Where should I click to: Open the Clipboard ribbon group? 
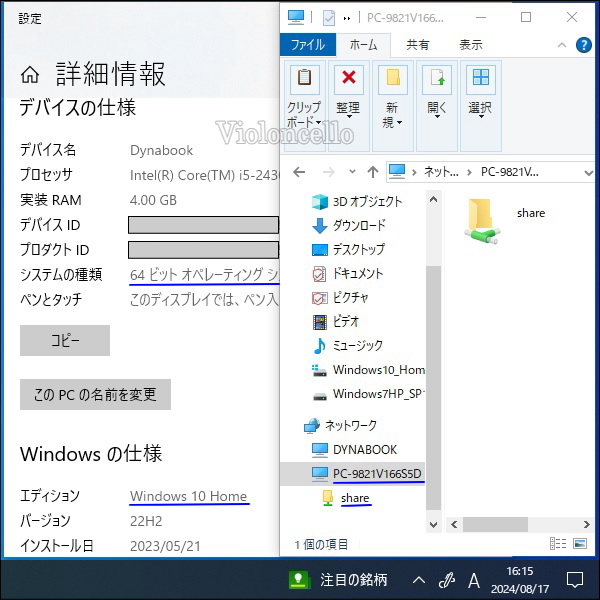(x=304, y=106)
